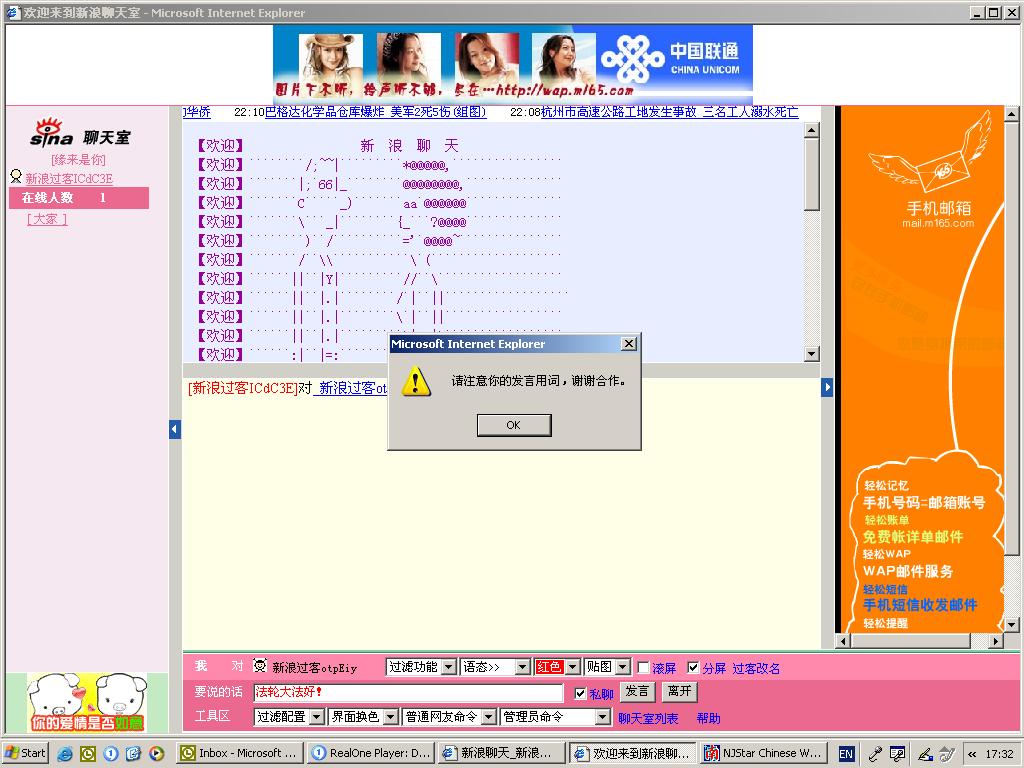1024x768 pixels.
Task: Click the message input field 要说的话
Action: [x=408, y=693]
